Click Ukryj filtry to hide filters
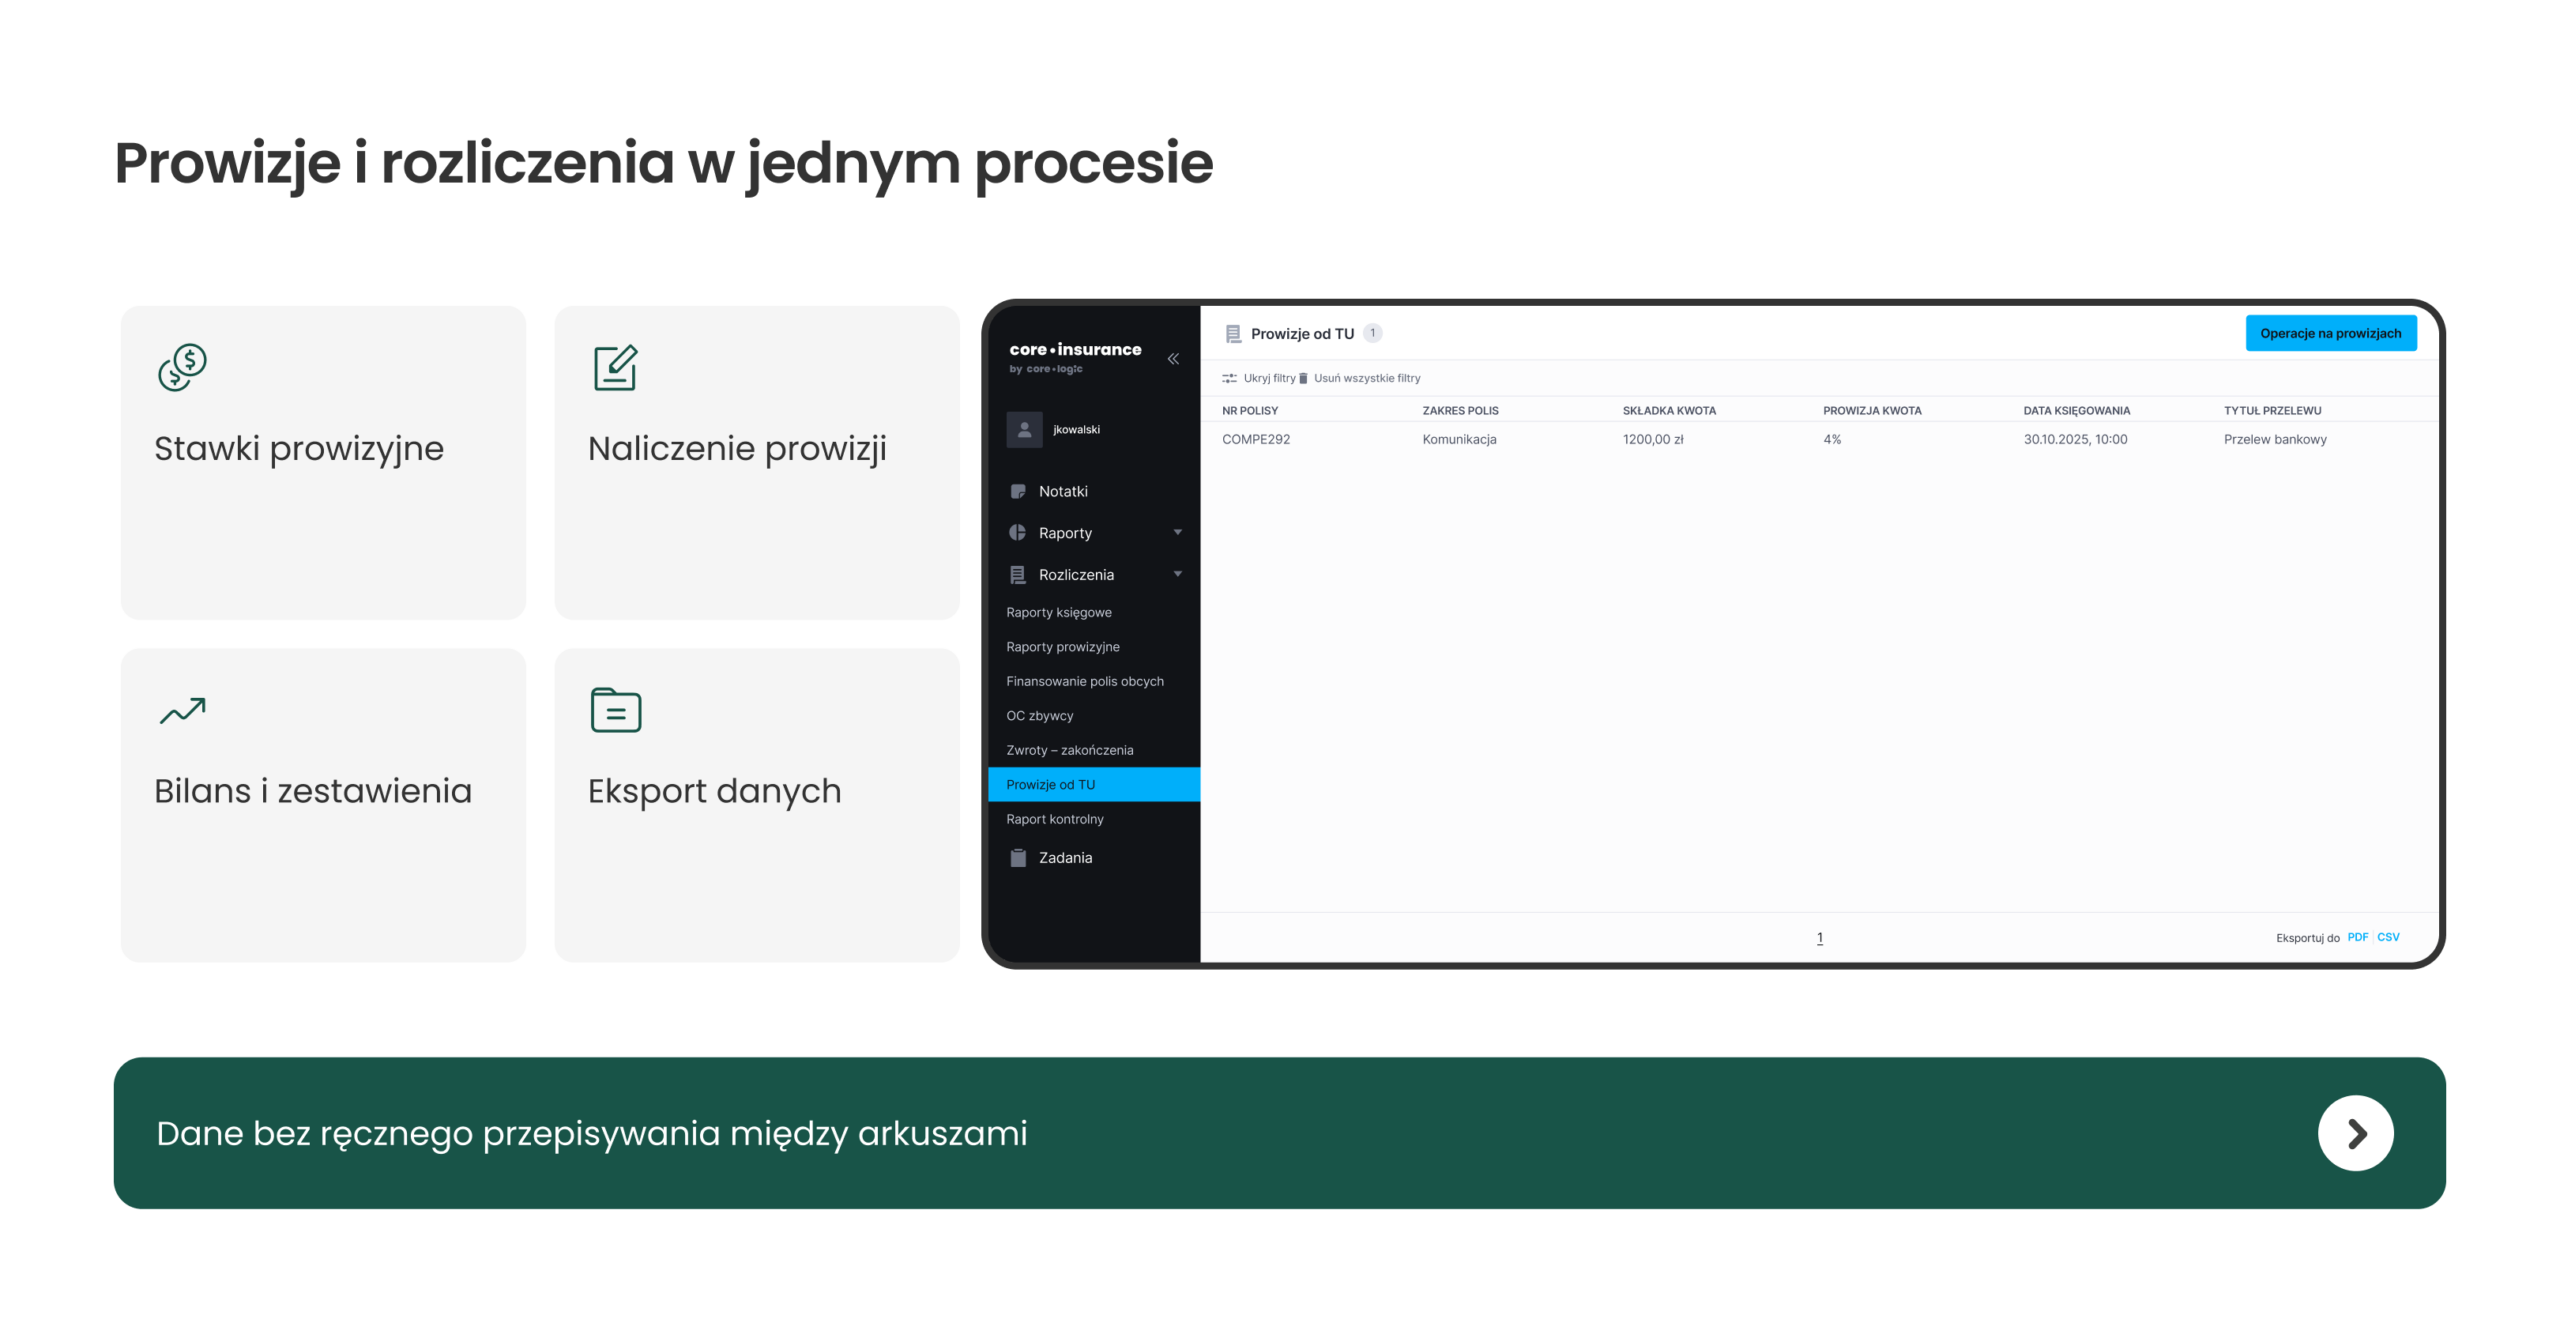Viewport: 2560px width, 1323px height. coord(1268,378)
